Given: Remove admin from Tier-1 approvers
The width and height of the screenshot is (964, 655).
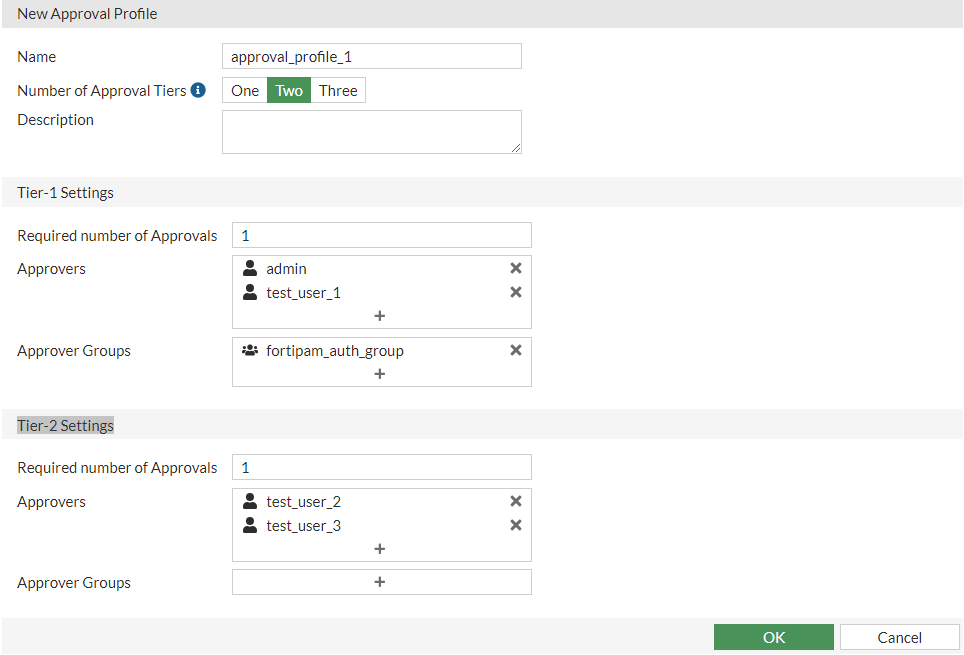Looking at the screenshot, I should pos(516,268).
